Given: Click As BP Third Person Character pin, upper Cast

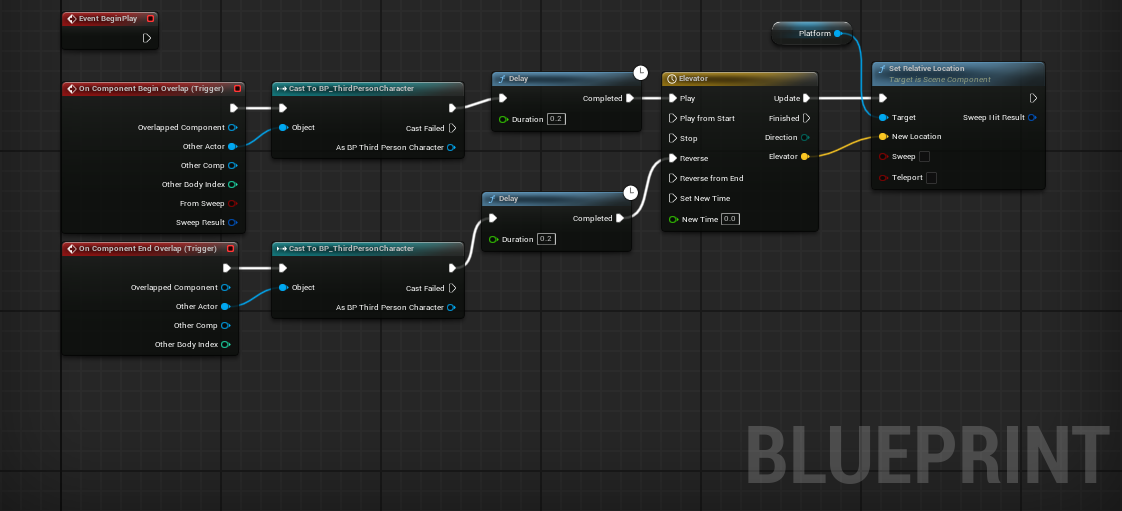Looking at the screenshot, I should [451, 148].
